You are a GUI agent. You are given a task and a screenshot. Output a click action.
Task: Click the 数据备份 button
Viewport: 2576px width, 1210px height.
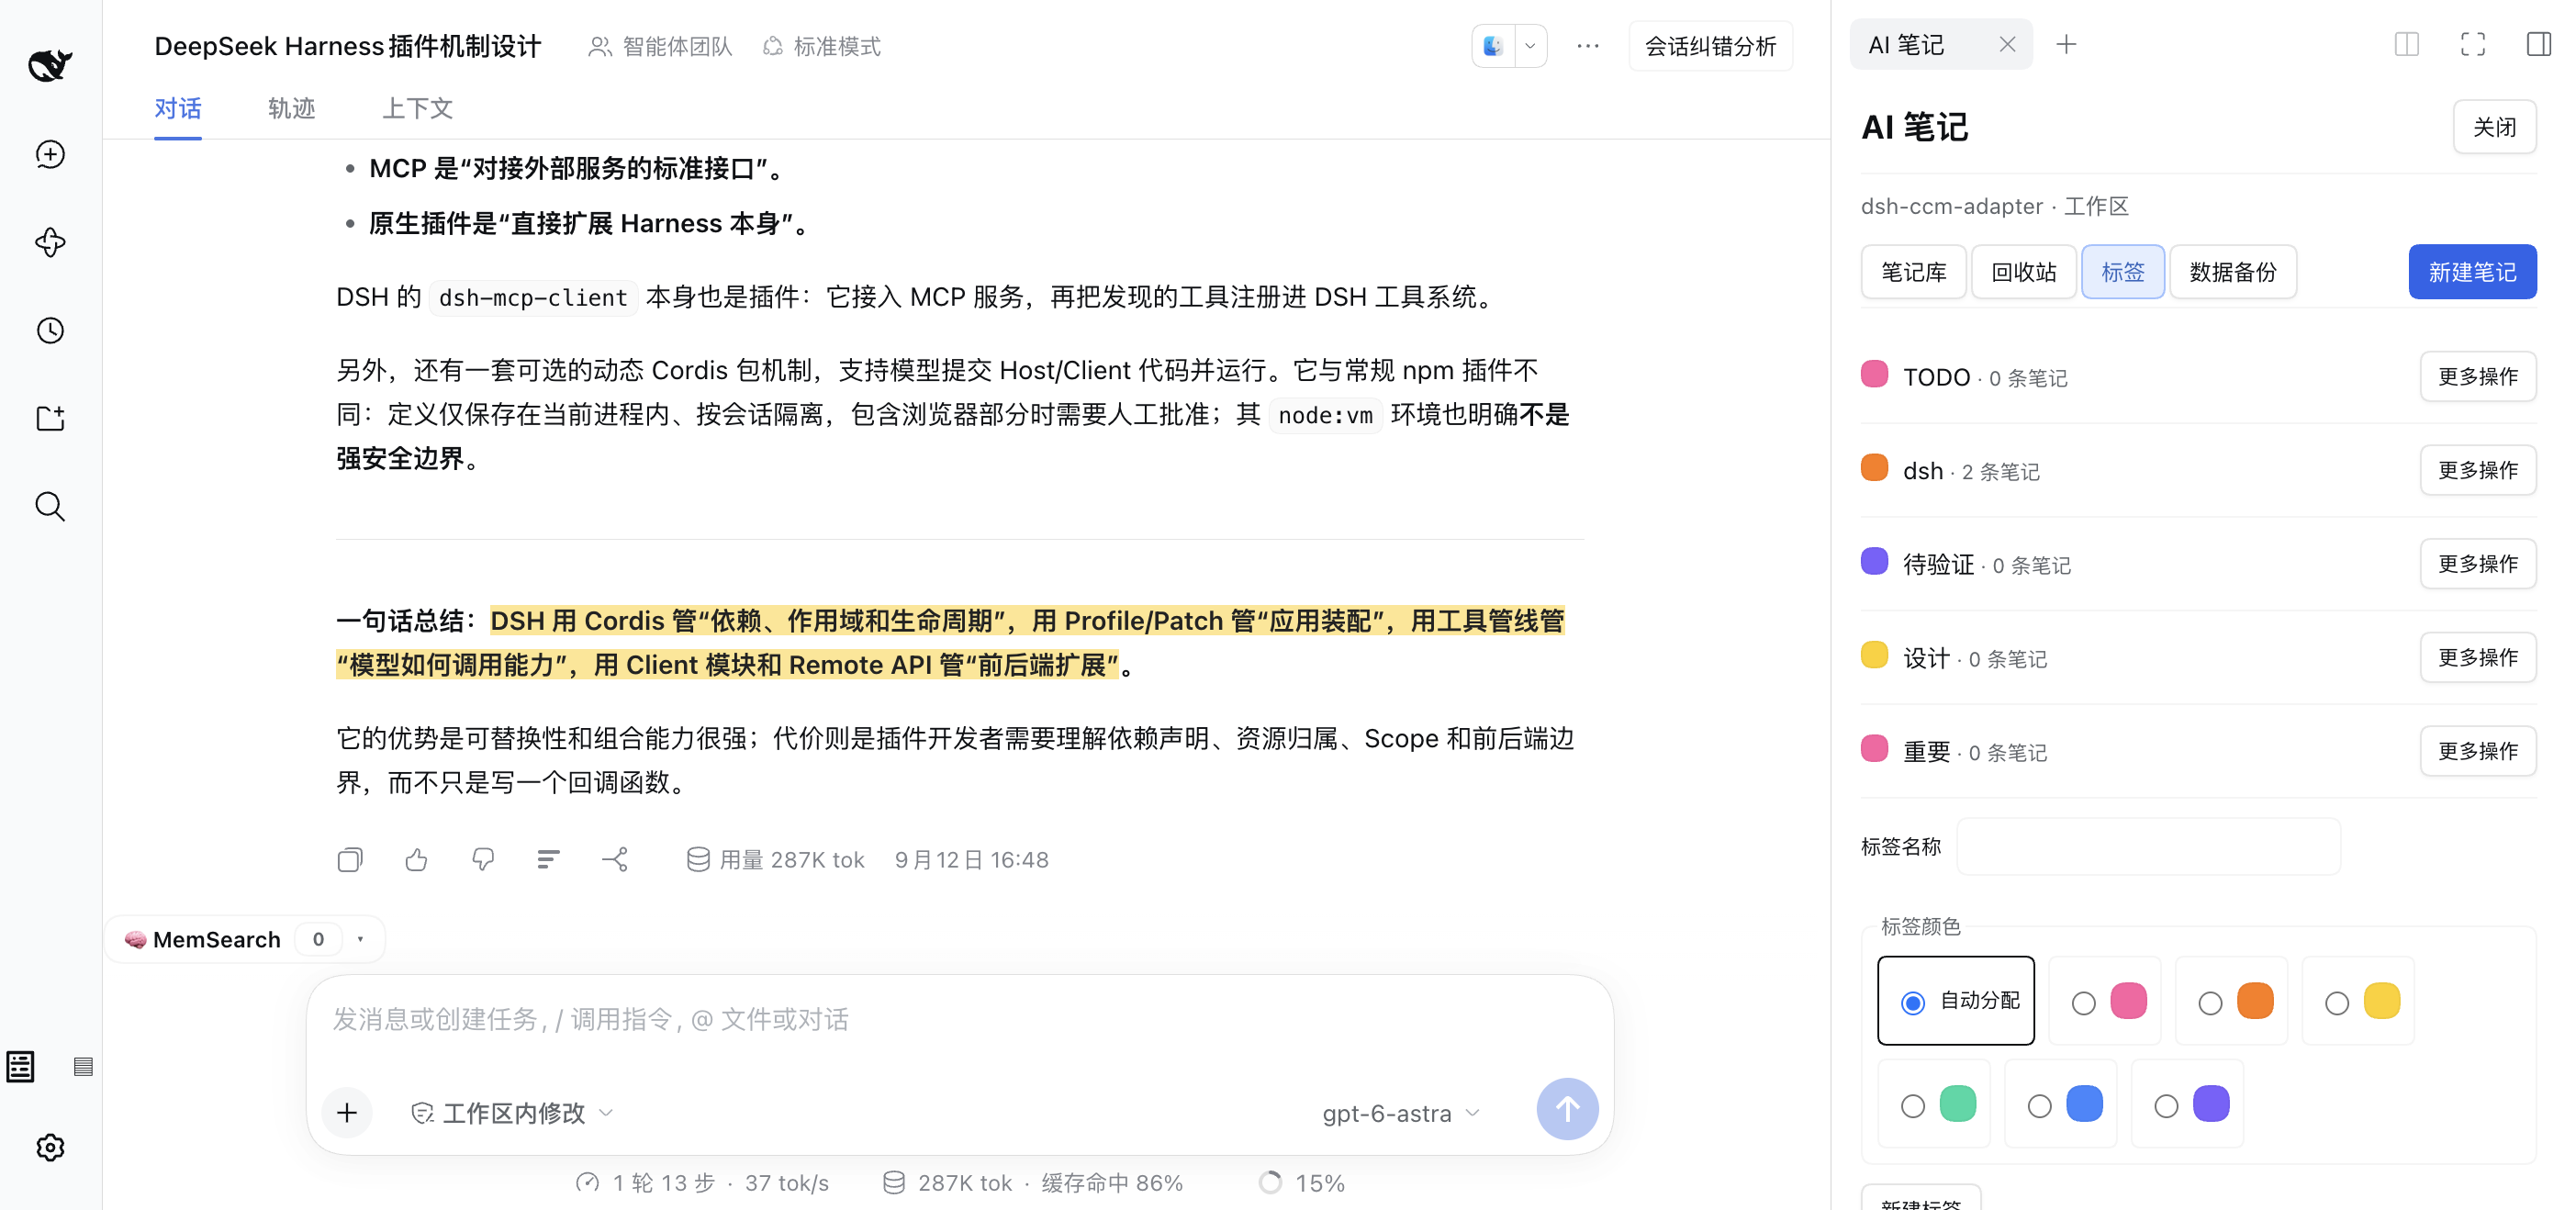pos(2232,271)
